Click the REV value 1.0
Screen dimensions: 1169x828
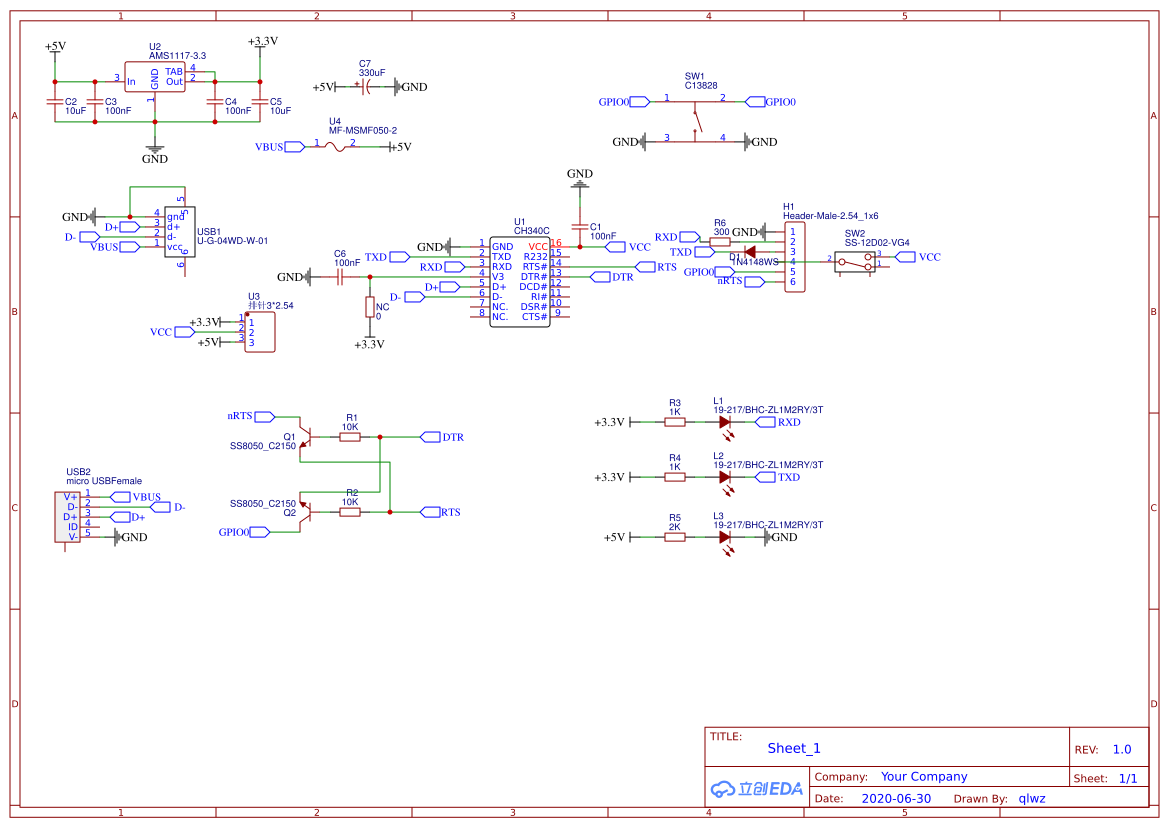coord(1122,750)
